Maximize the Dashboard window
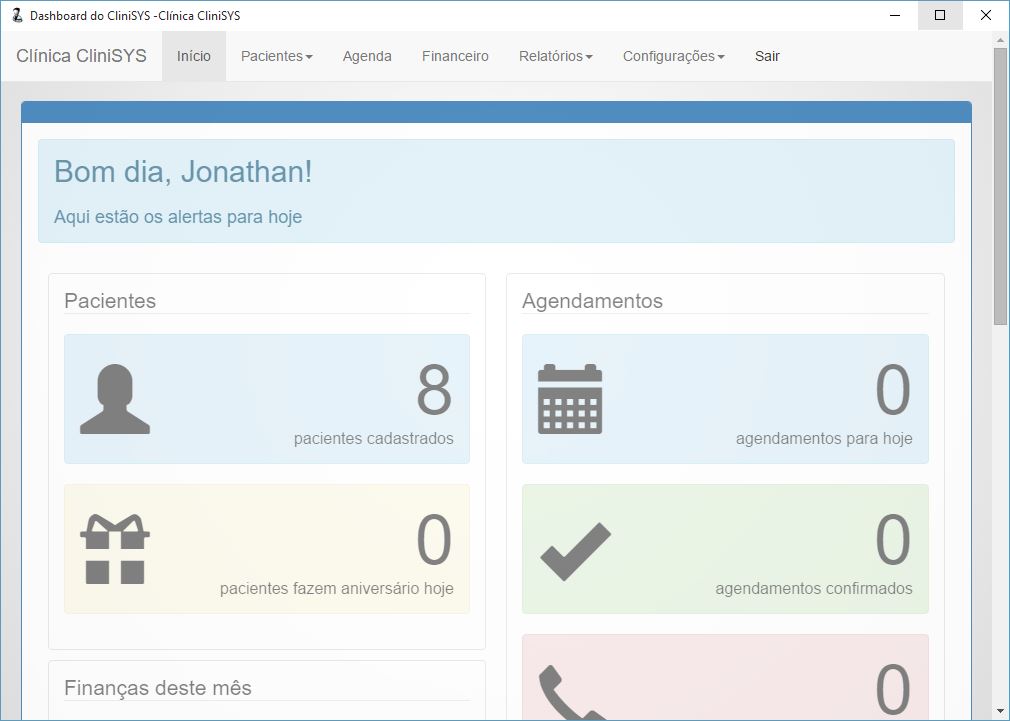The height and width of the screenshot is (721, 1010). coord(940,16)
